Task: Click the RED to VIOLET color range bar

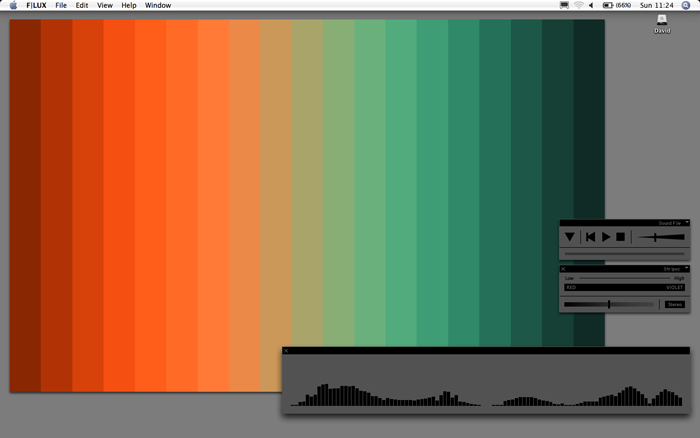Action: 625,288
